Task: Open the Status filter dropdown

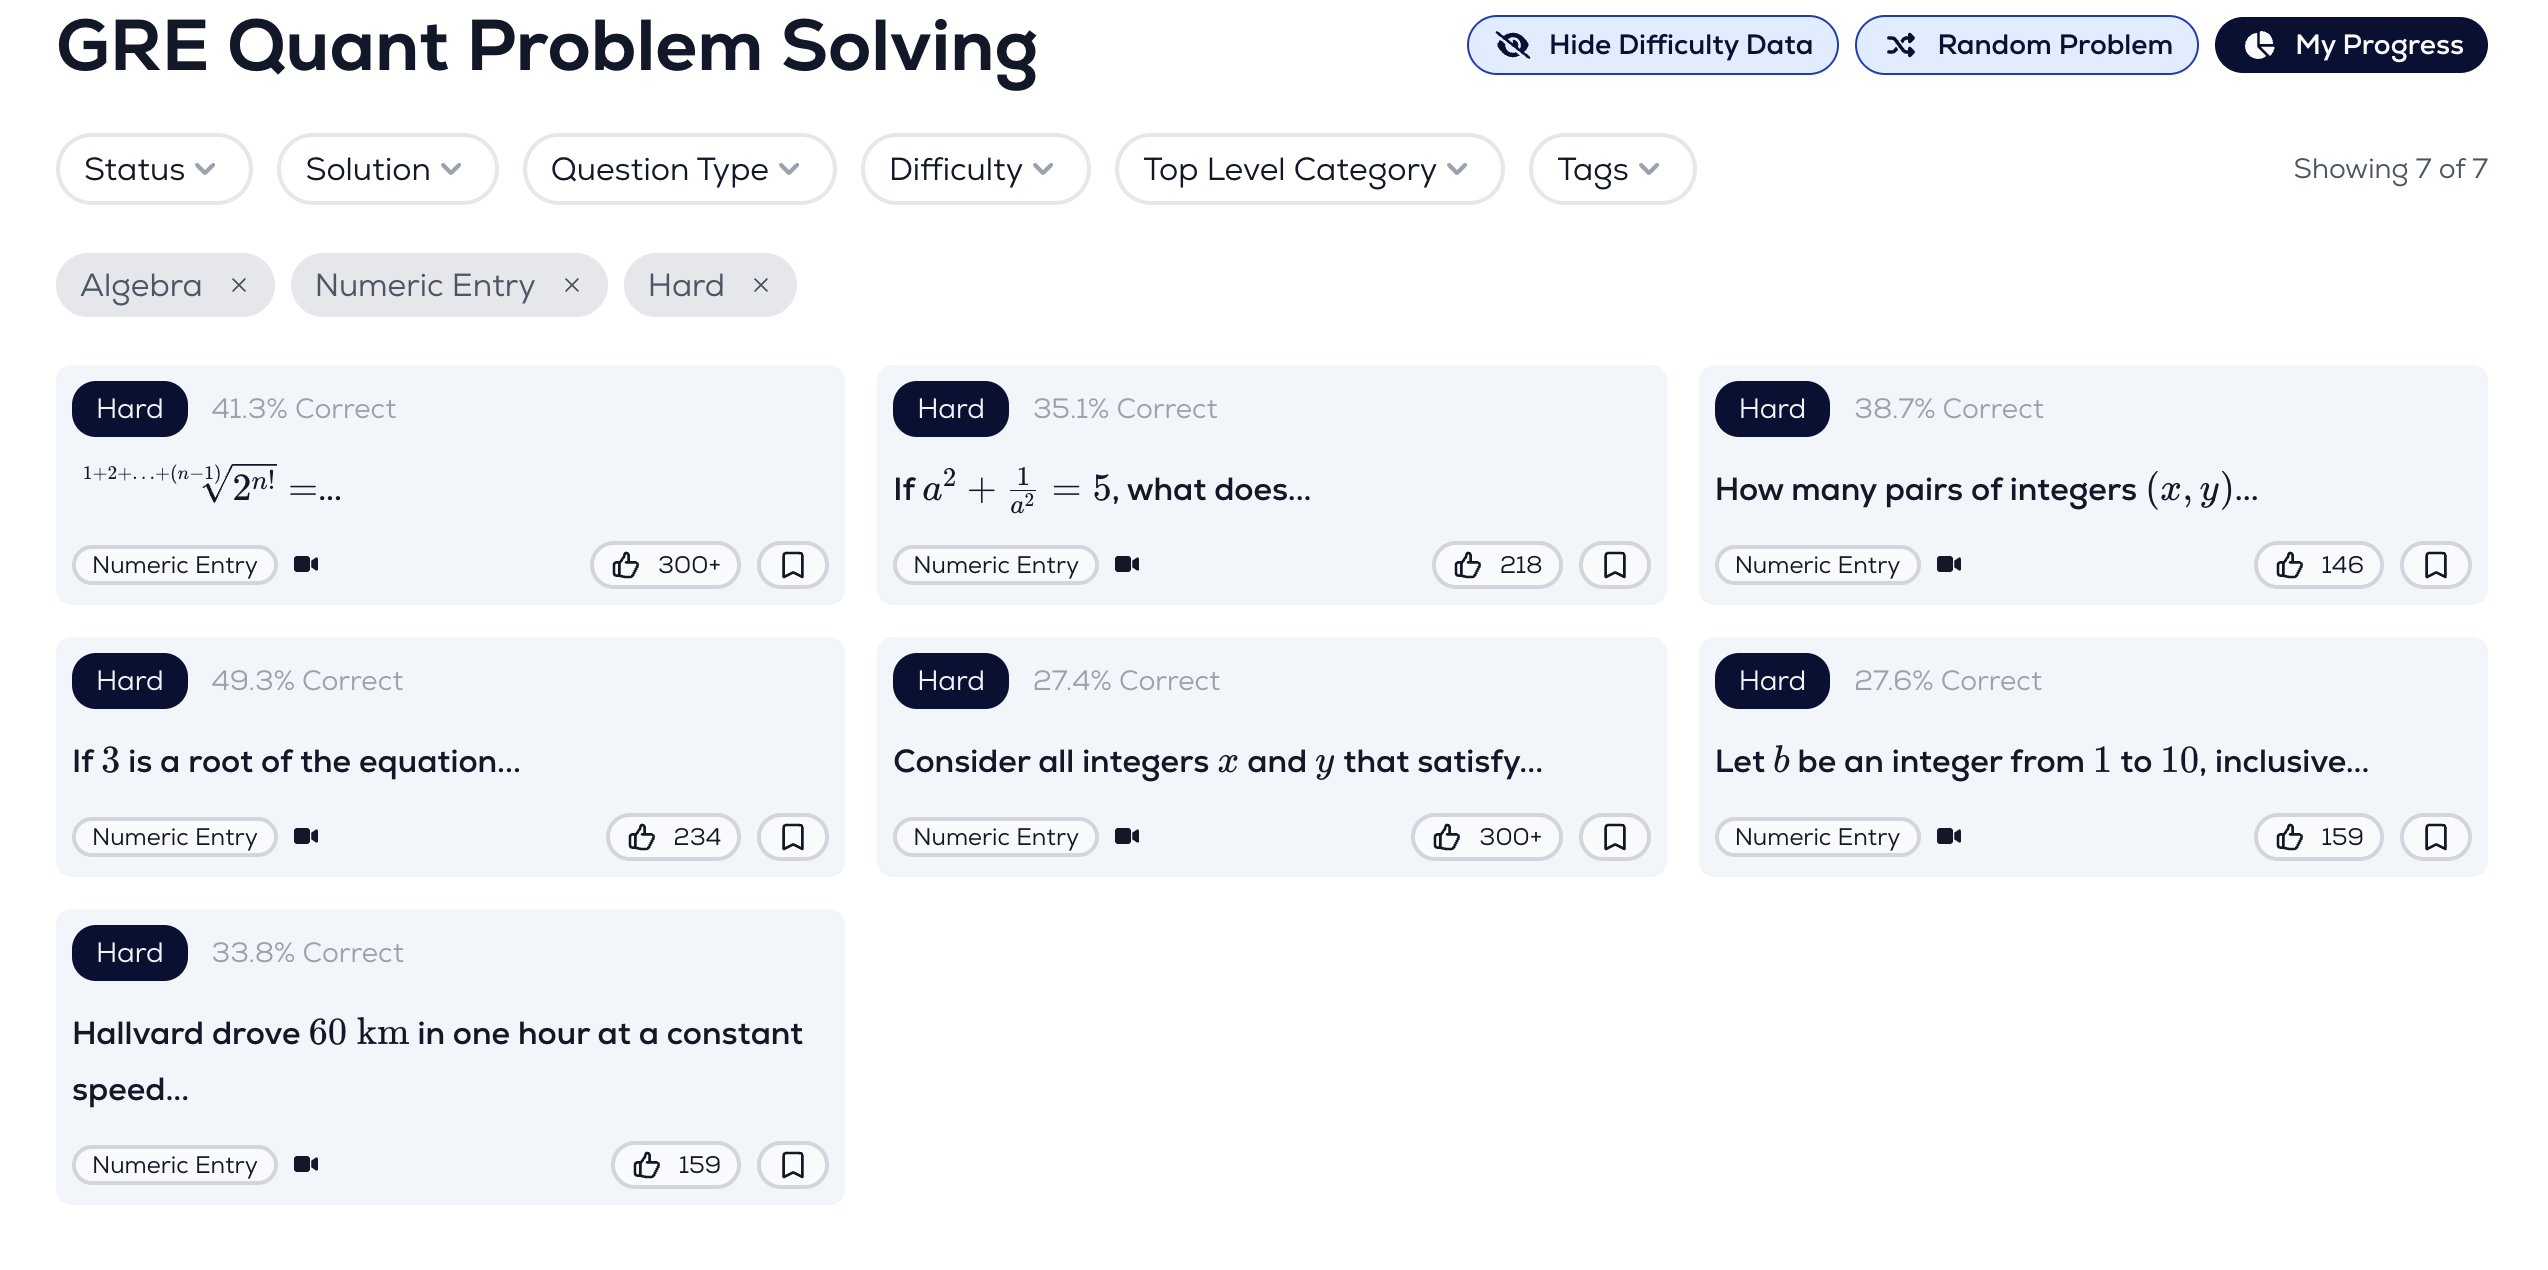Action: click(153, 169)
